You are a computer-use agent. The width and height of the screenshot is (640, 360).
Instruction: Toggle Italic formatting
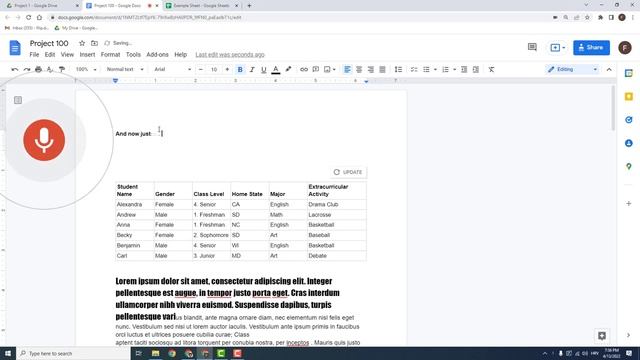pos(252,69)
